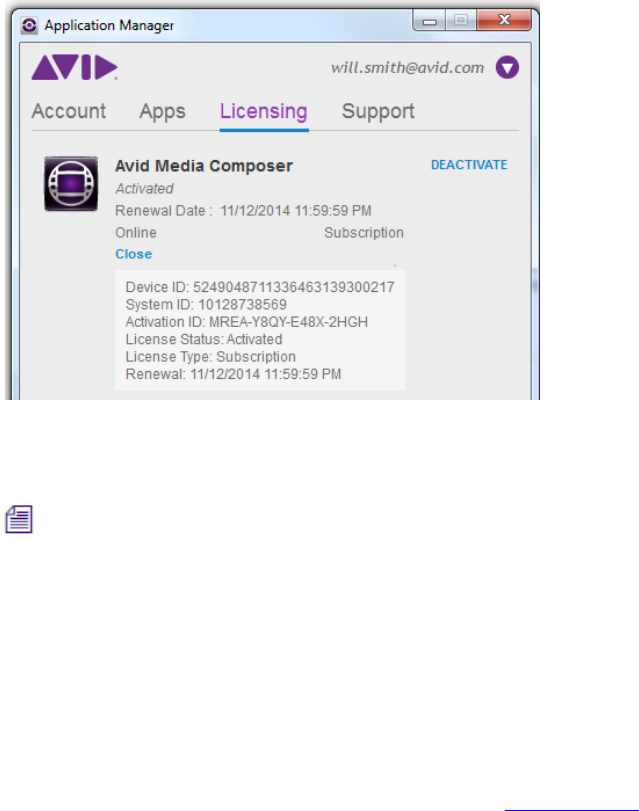Minimize the Application Manager window
639x811 pixels.
click(429, 21)
